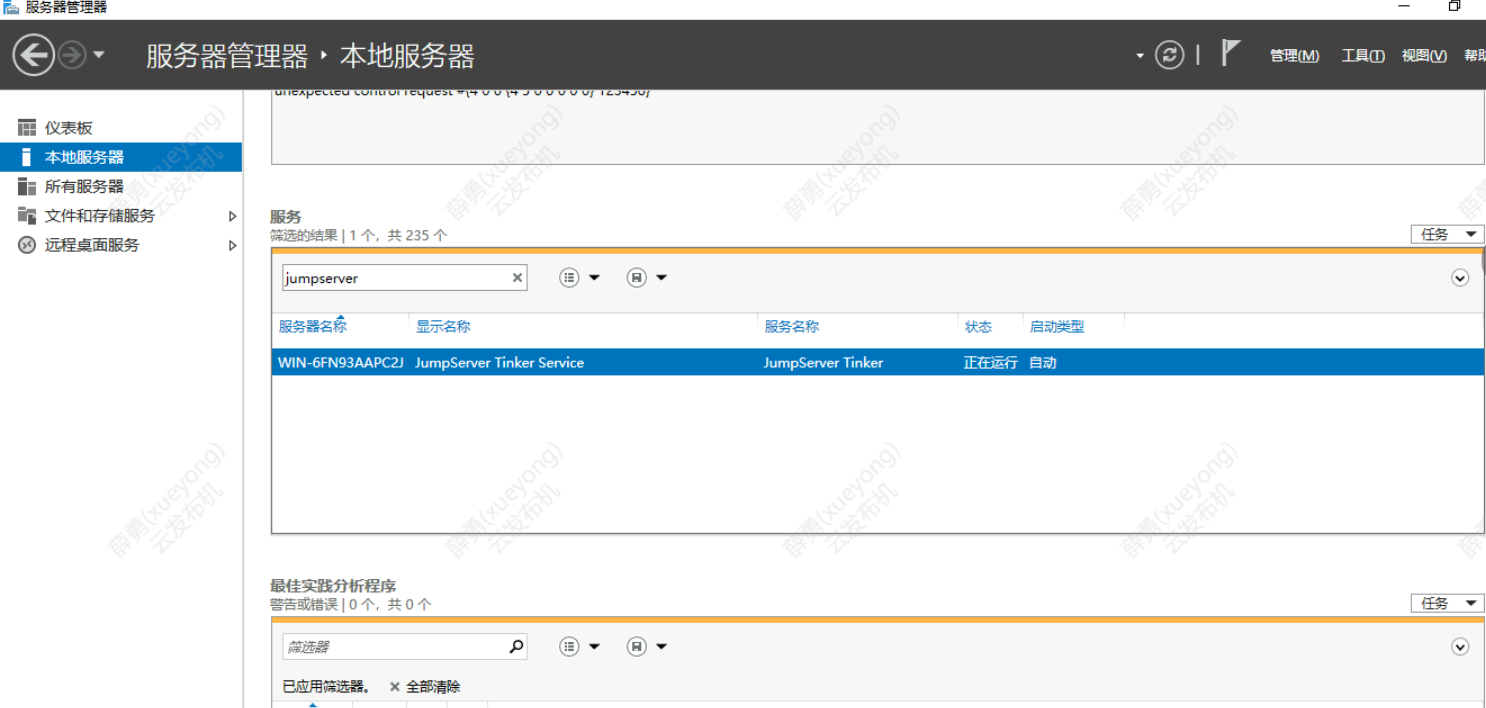This screenshot has height=708, width=1486.
Task: Sort by 启动类型 column header
Action: pyautogui.click(x=1057, y=326)
